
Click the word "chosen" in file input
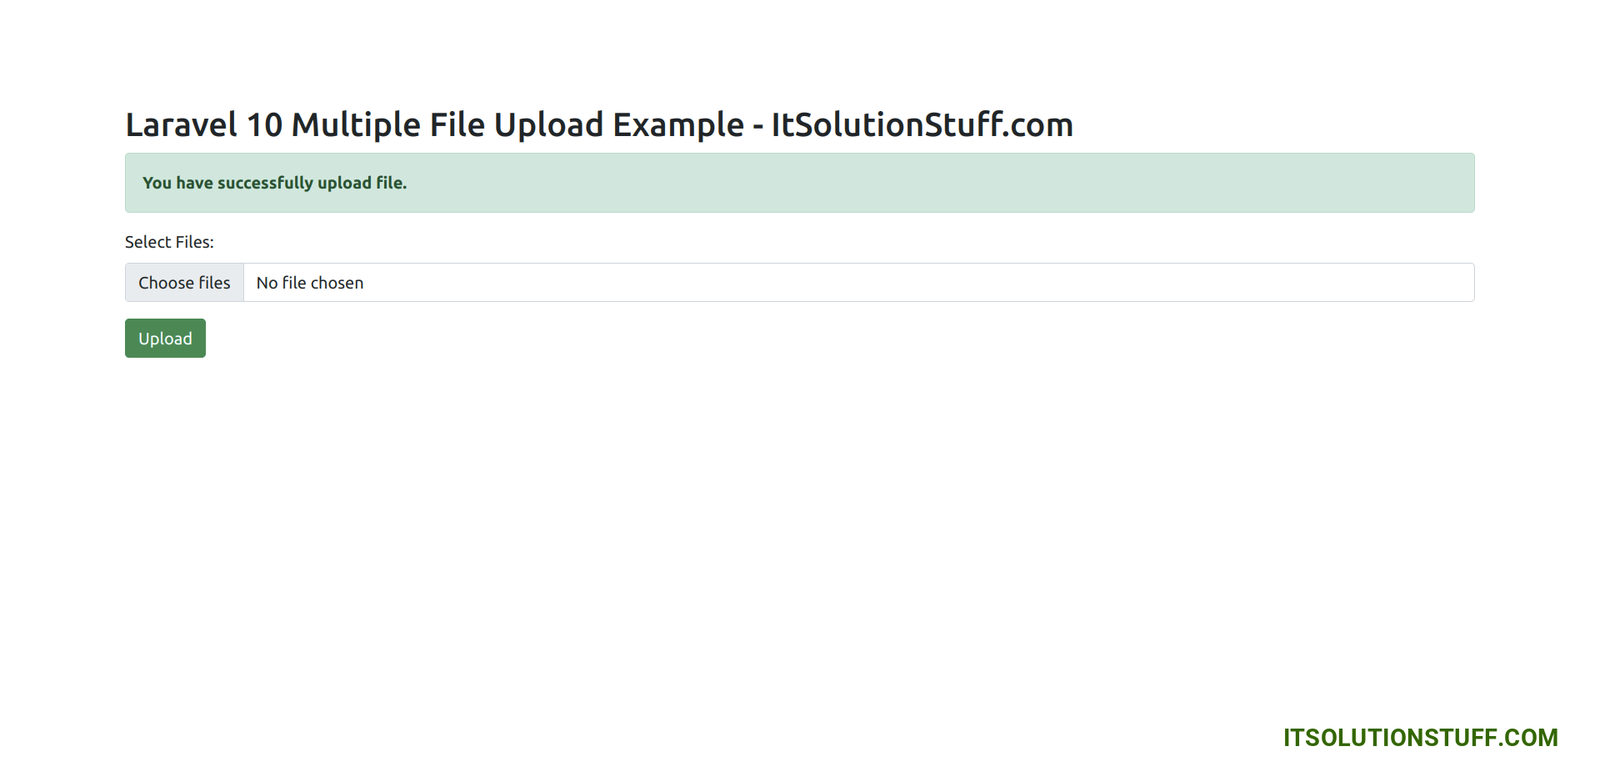click(x=337, y=283)
